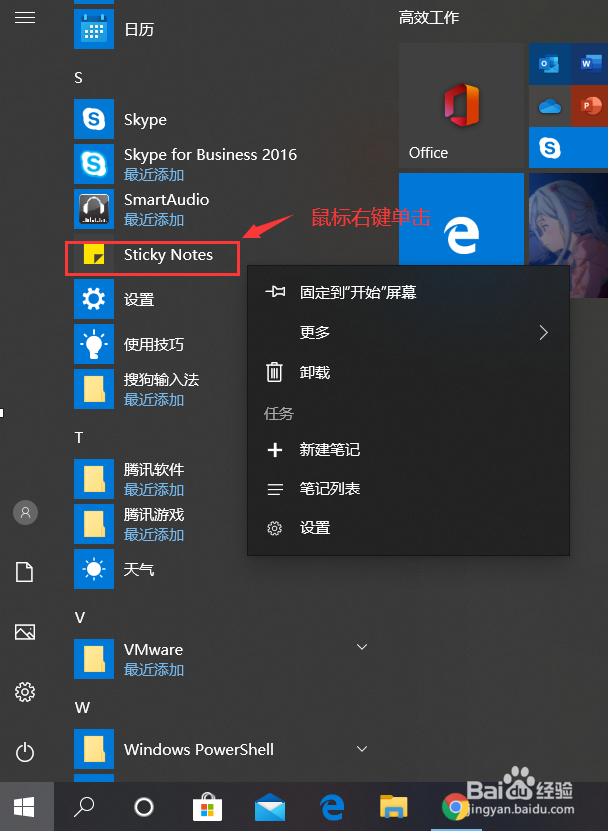Open the OneDrive small tile
Screen dimensions: 608x831
[550, 106]
